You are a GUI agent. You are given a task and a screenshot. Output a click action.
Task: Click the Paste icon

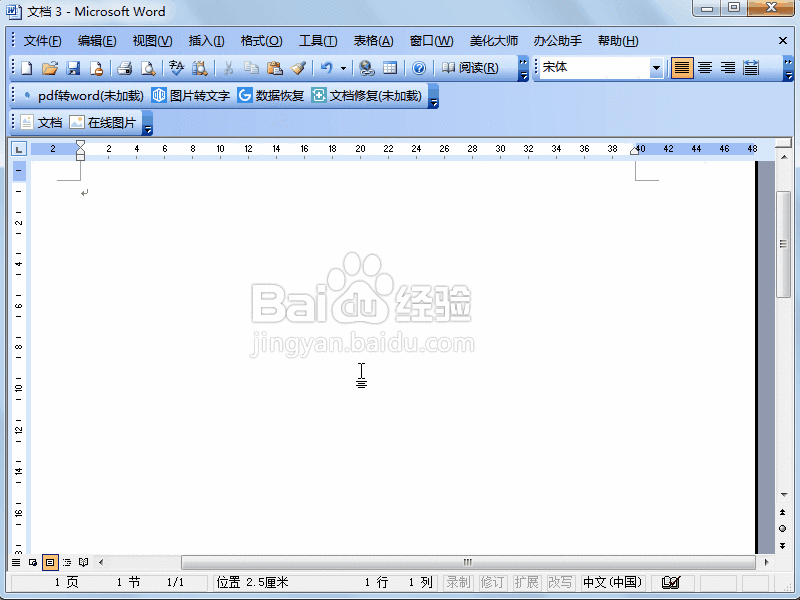(274, 69)
